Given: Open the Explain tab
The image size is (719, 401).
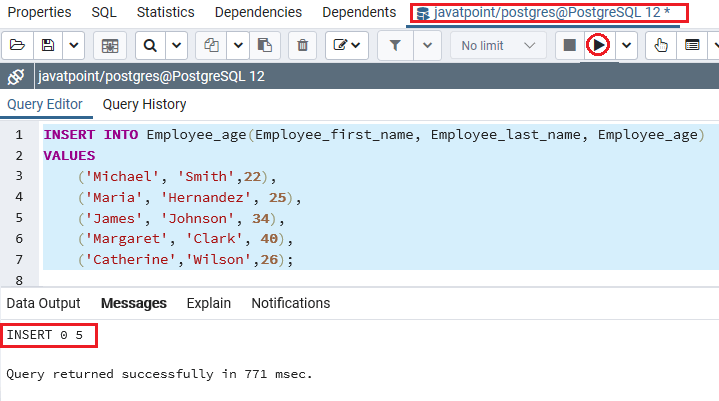Looking at the screenshot, I should point(209,303).
